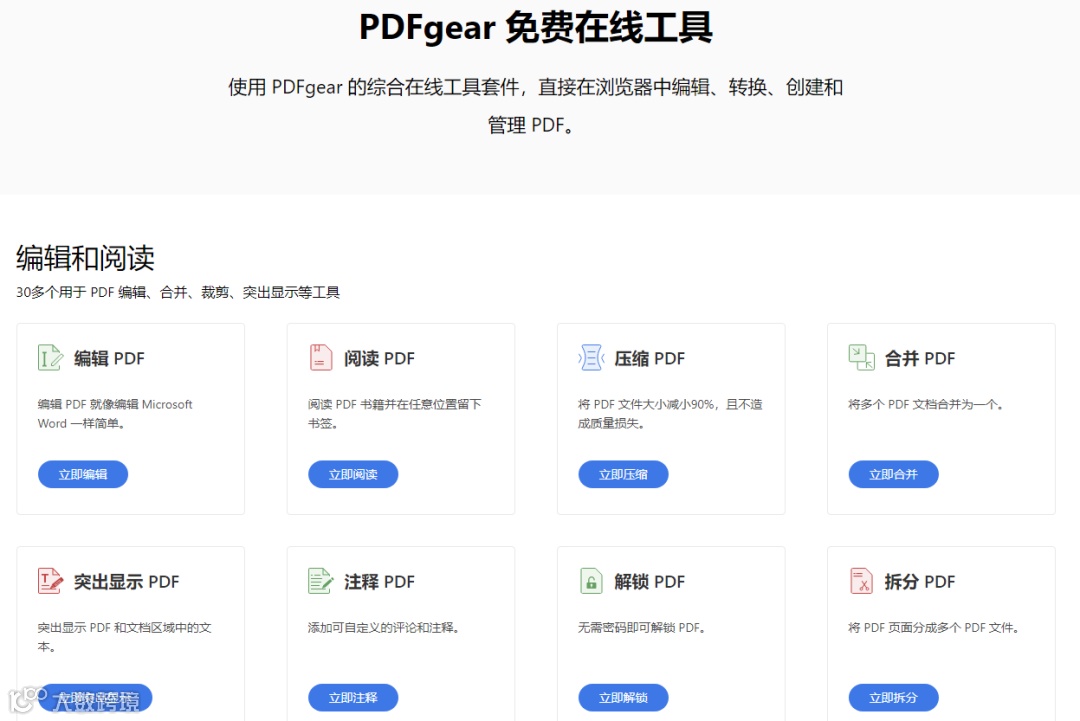Screen dimensions: 1080x721
Task: Open the 阅读 PDF card title
Action: pyautogui.click(x=380, y=359)
